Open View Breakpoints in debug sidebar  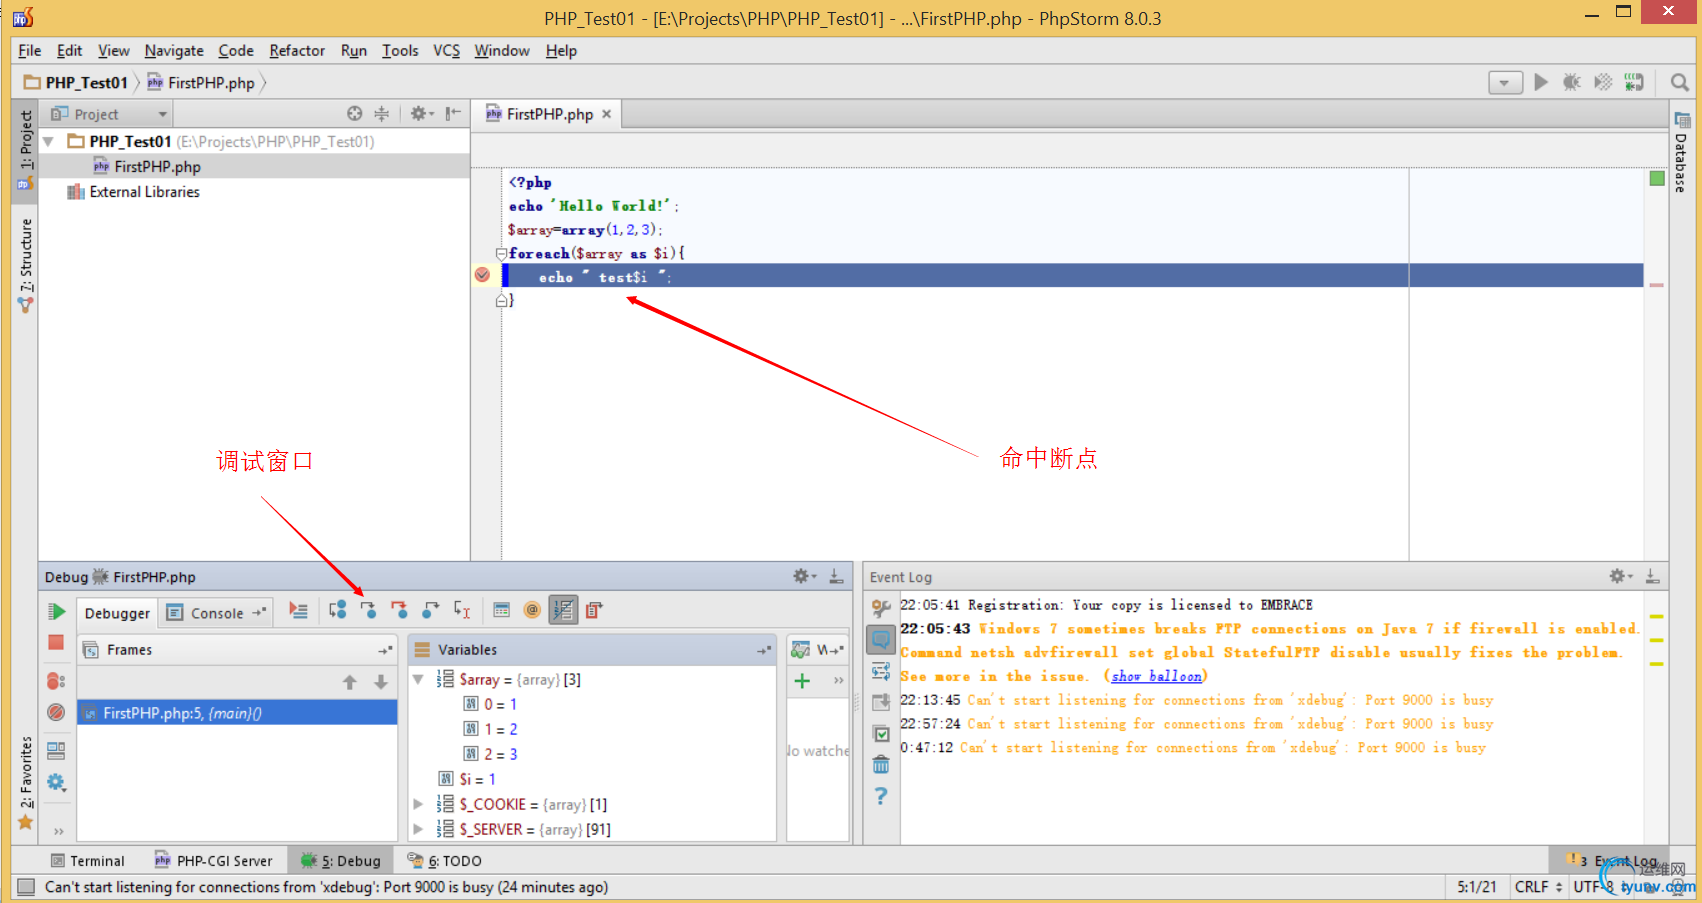point(56,681)
